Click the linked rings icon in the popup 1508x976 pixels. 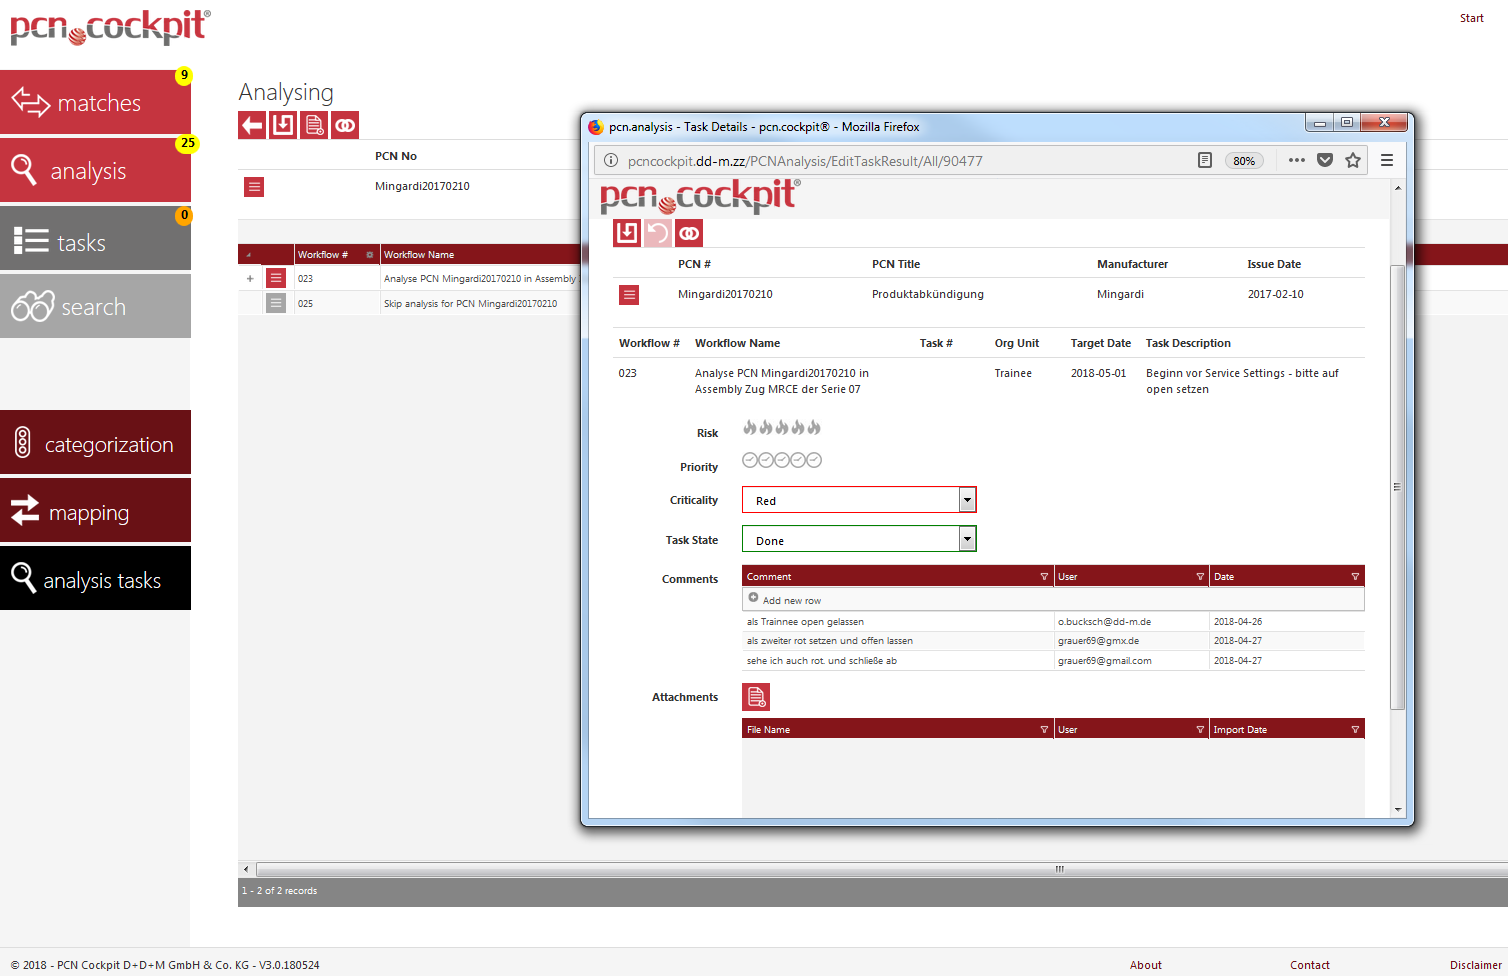689,233
